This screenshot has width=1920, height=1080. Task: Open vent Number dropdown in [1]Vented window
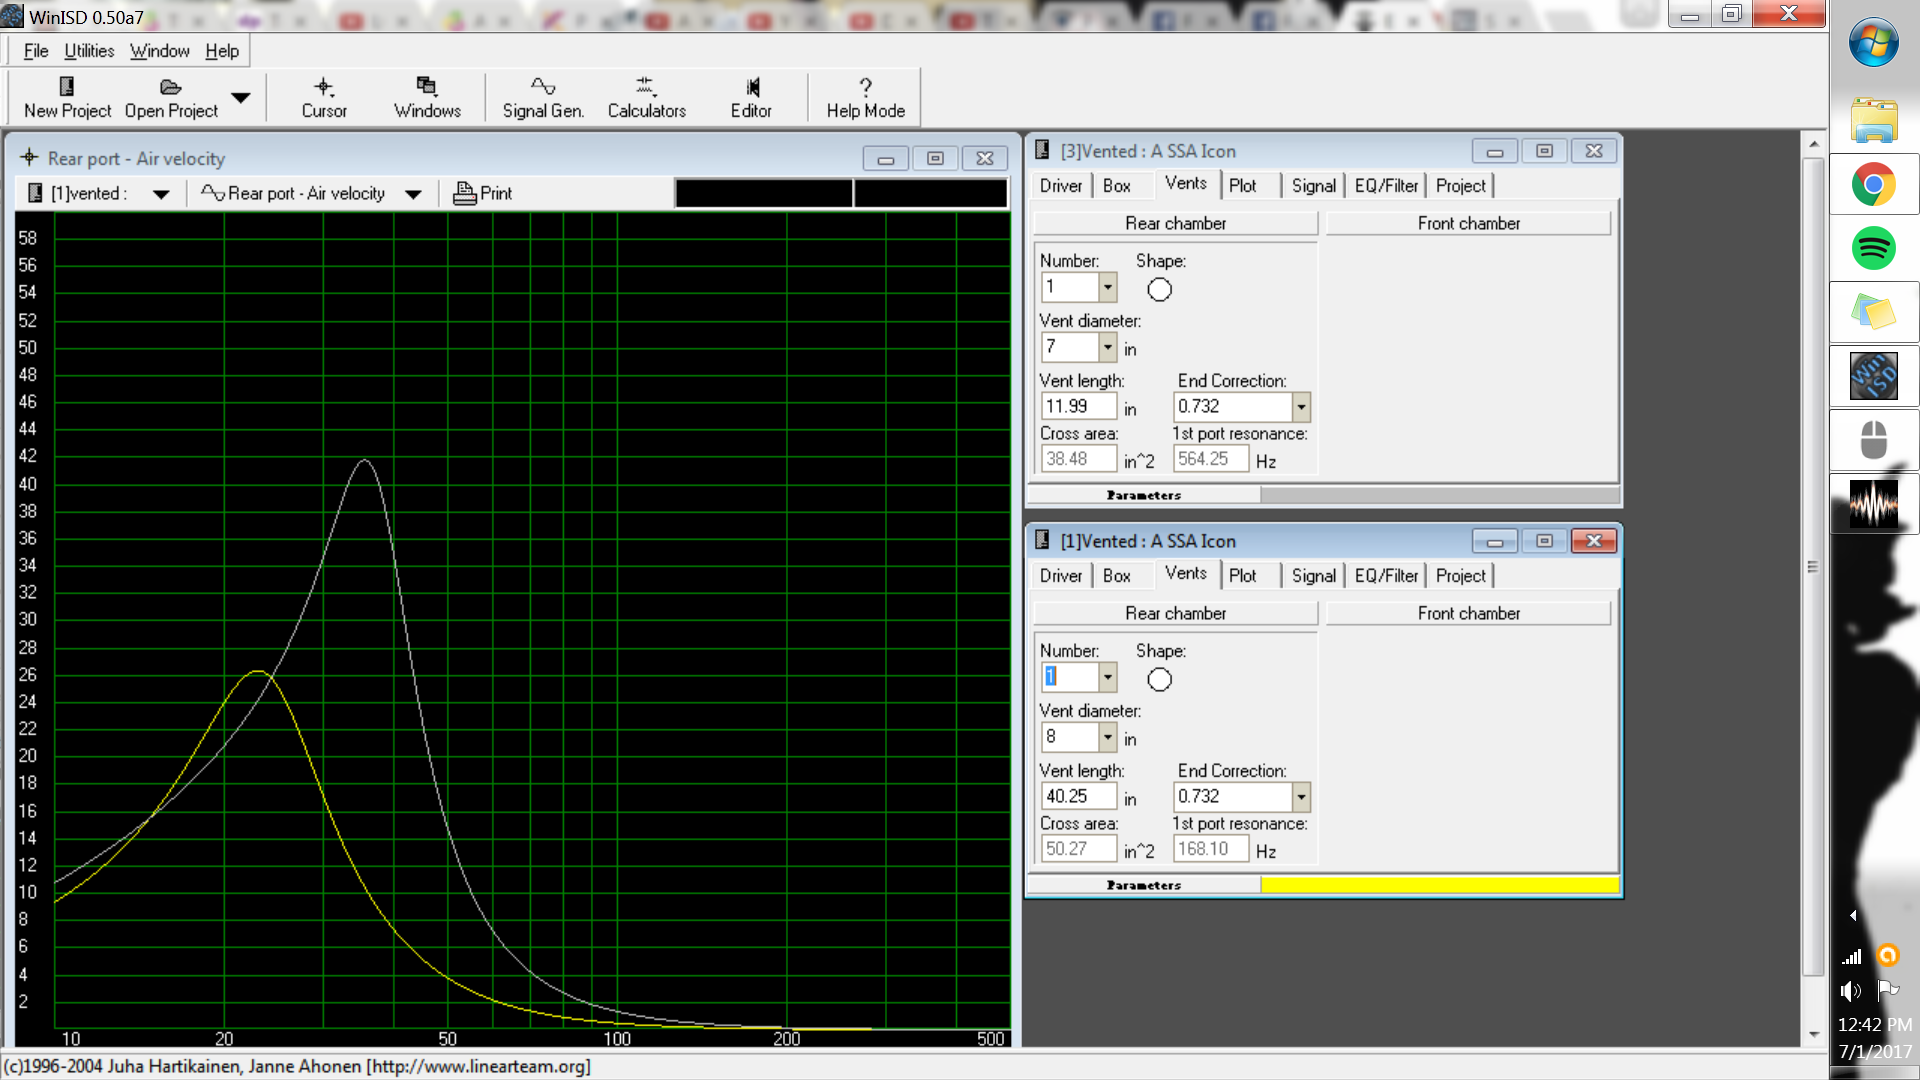(1107, 677)
